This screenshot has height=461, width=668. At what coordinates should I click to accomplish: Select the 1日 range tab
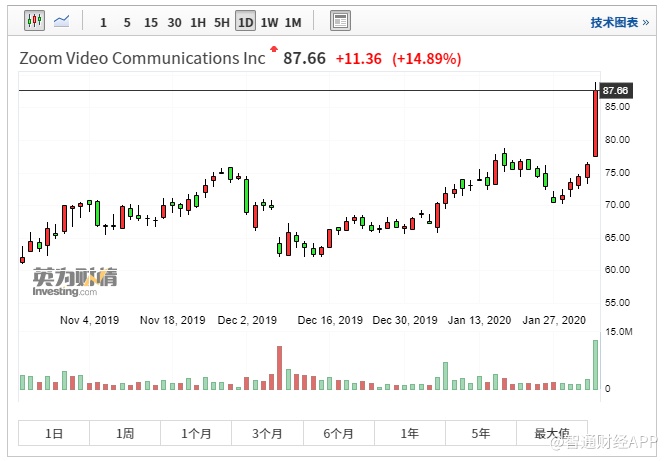click(54, 433)
